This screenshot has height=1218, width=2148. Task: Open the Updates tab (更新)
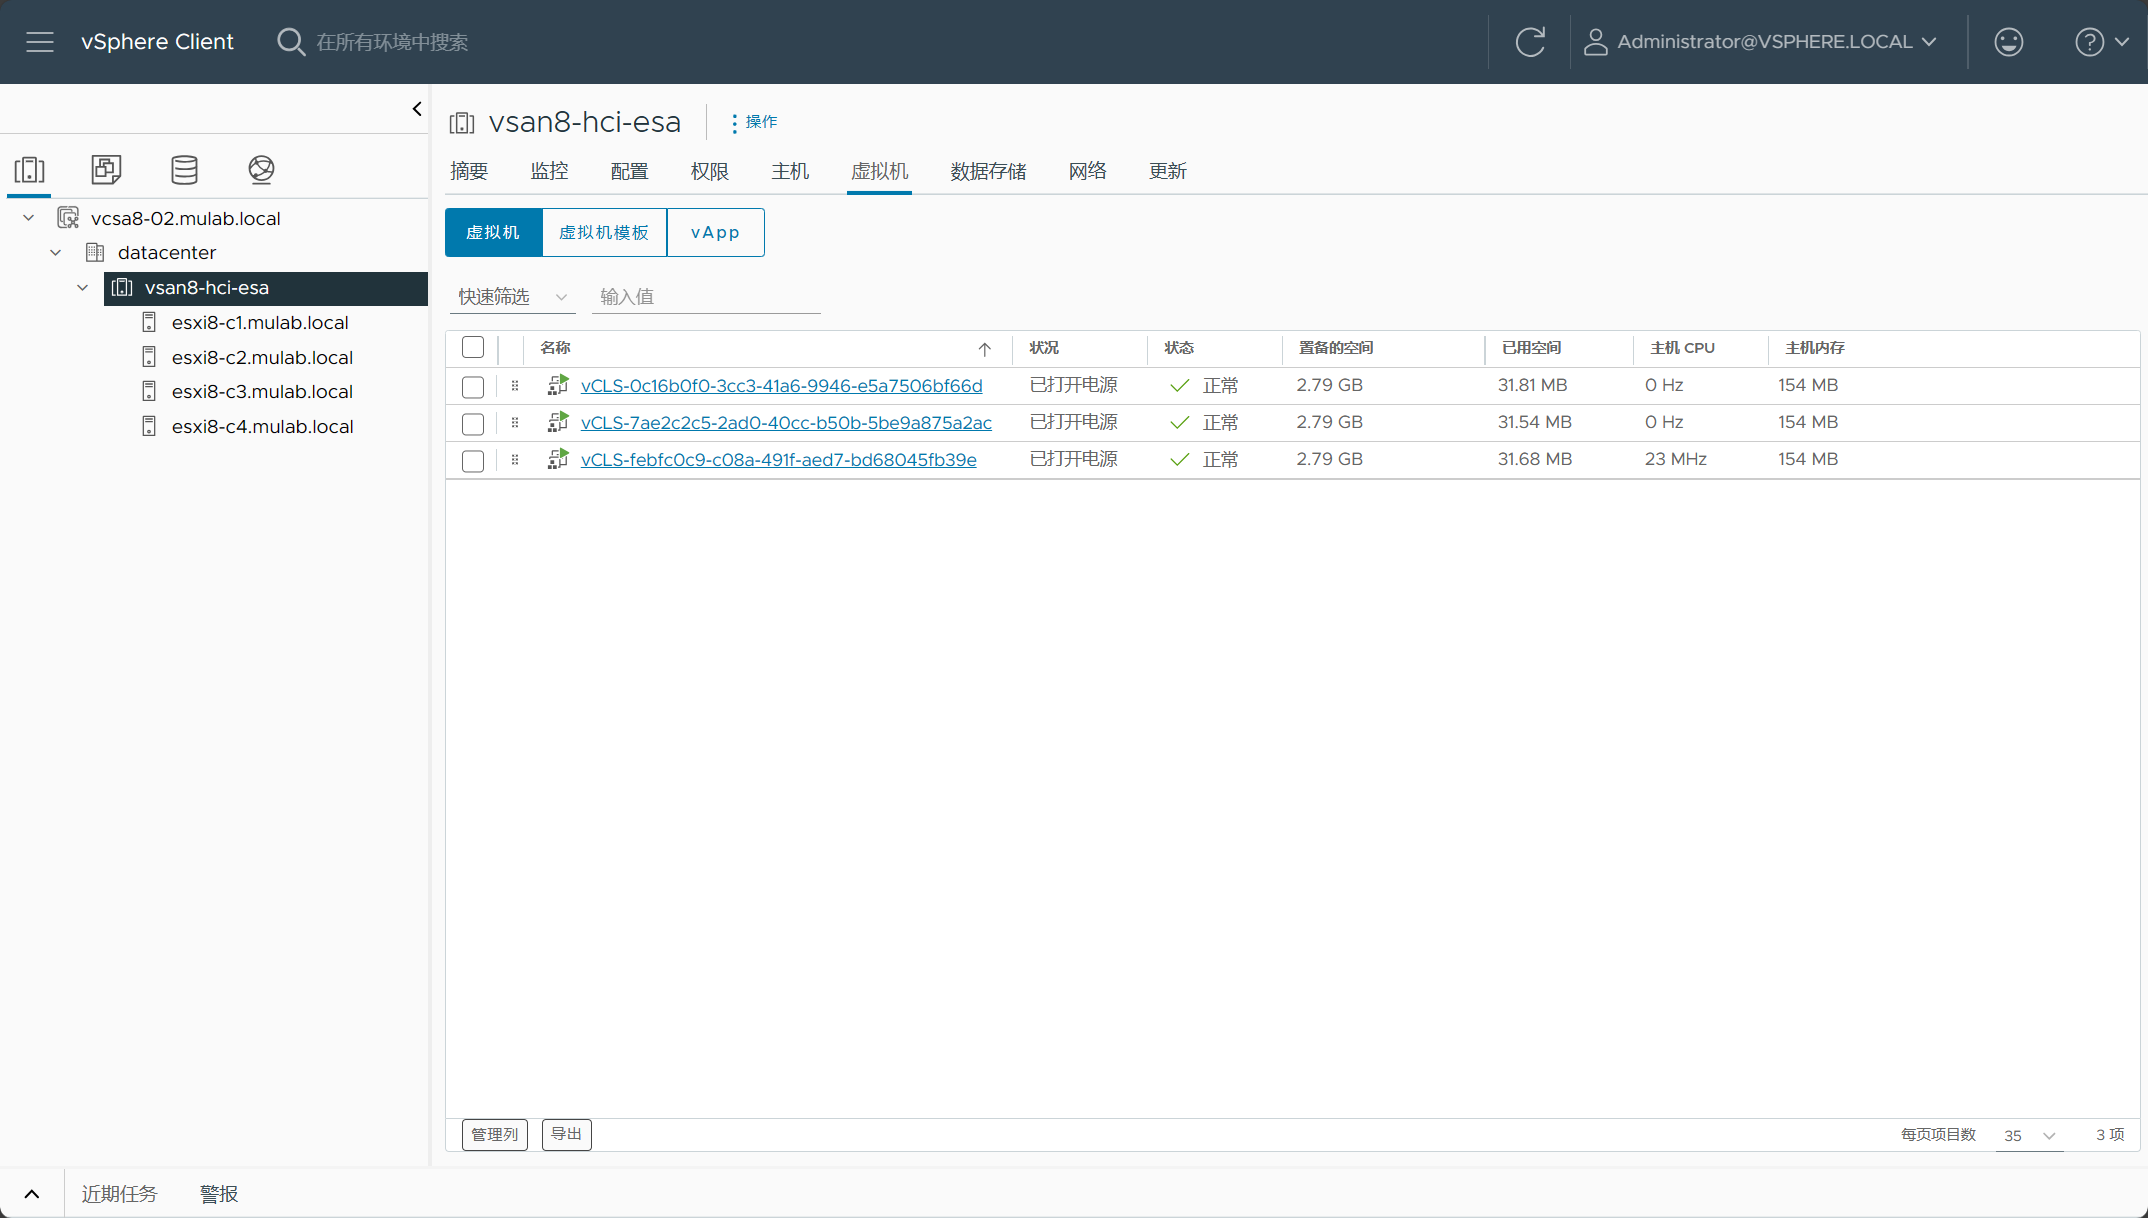click(x=1167, y=171)
